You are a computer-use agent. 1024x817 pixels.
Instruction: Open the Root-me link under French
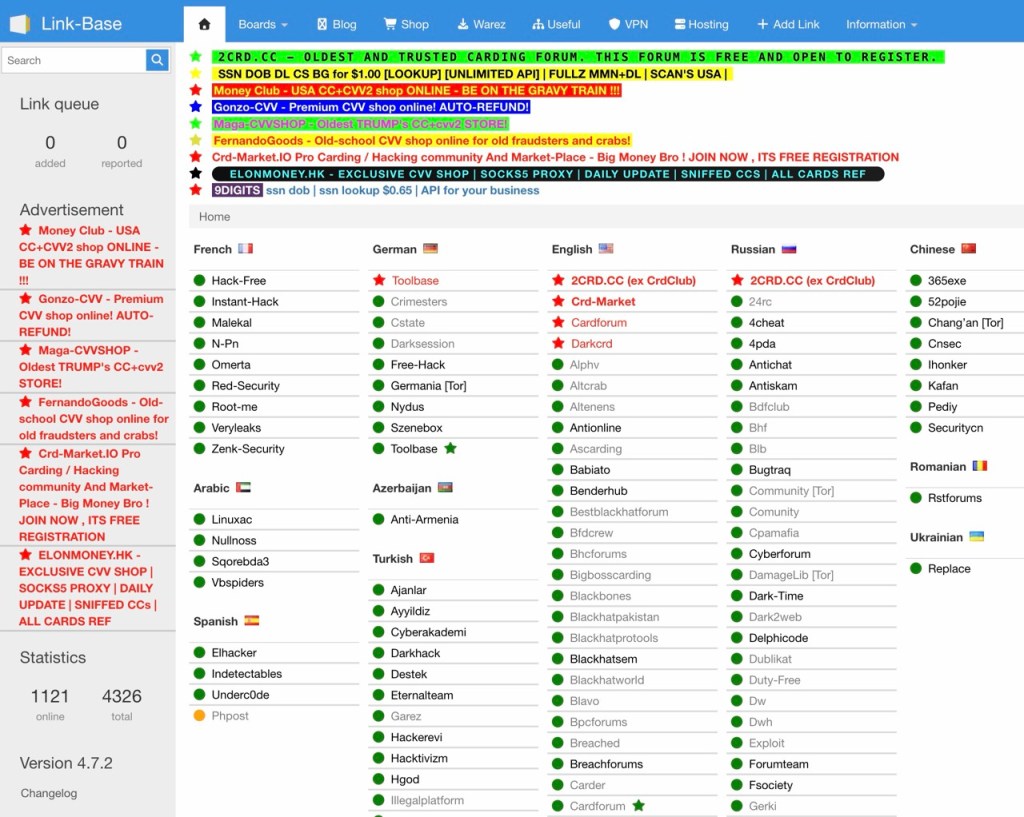pyautogui.click(x=234, y=407)
